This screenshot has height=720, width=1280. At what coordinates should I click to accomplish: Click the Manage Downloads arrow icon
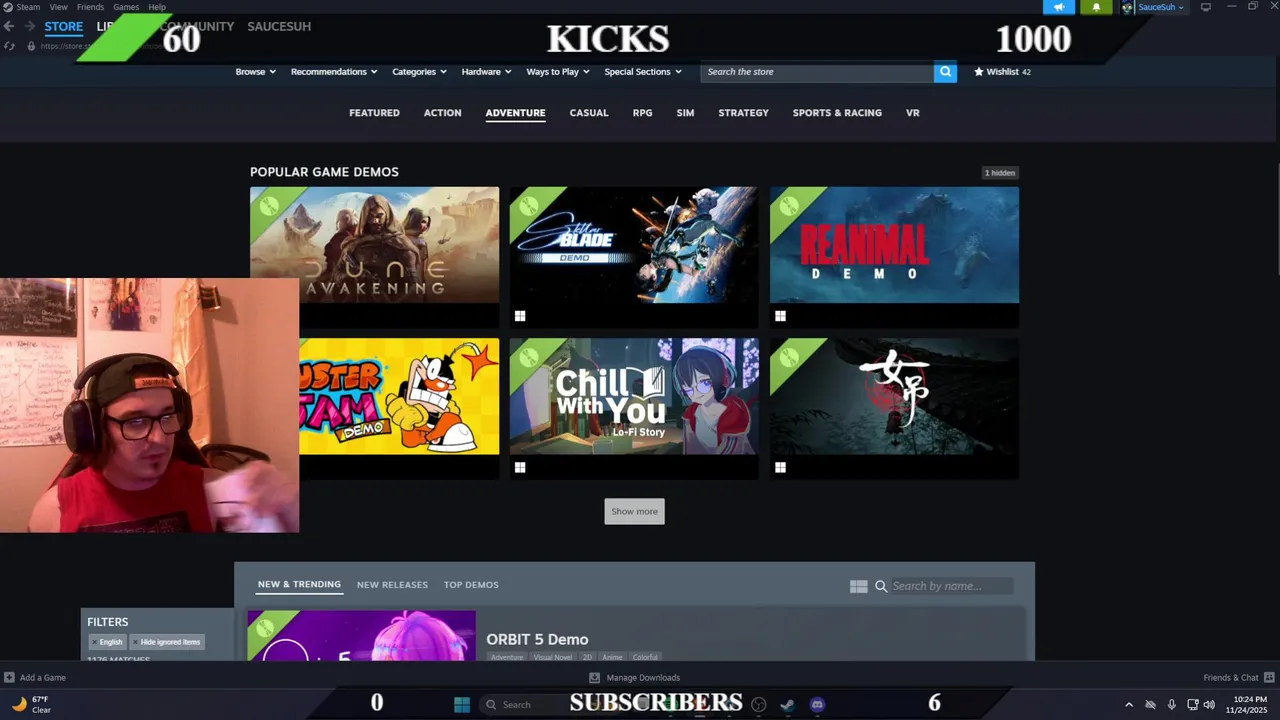595,677
